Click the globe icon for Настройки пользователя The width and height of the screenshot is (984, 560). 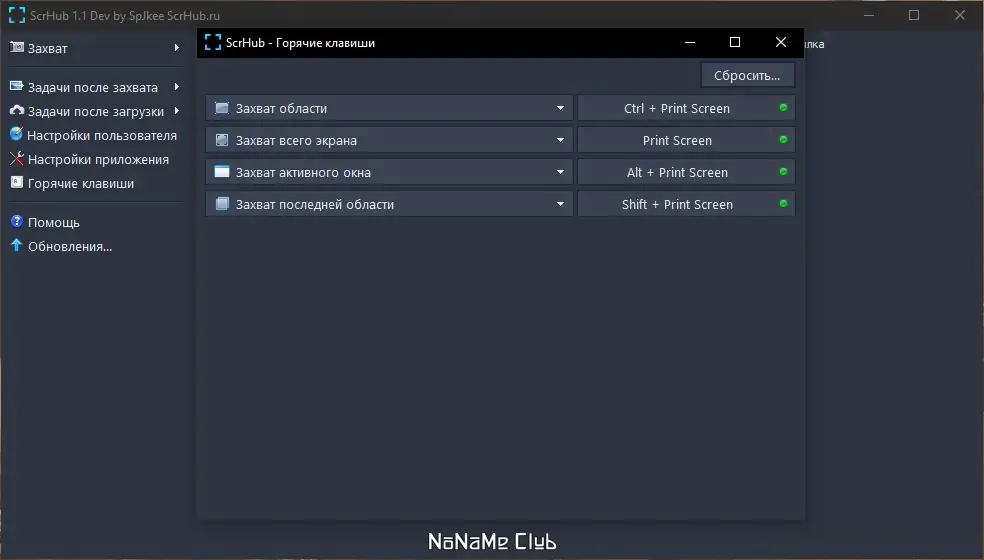(16, 134)
